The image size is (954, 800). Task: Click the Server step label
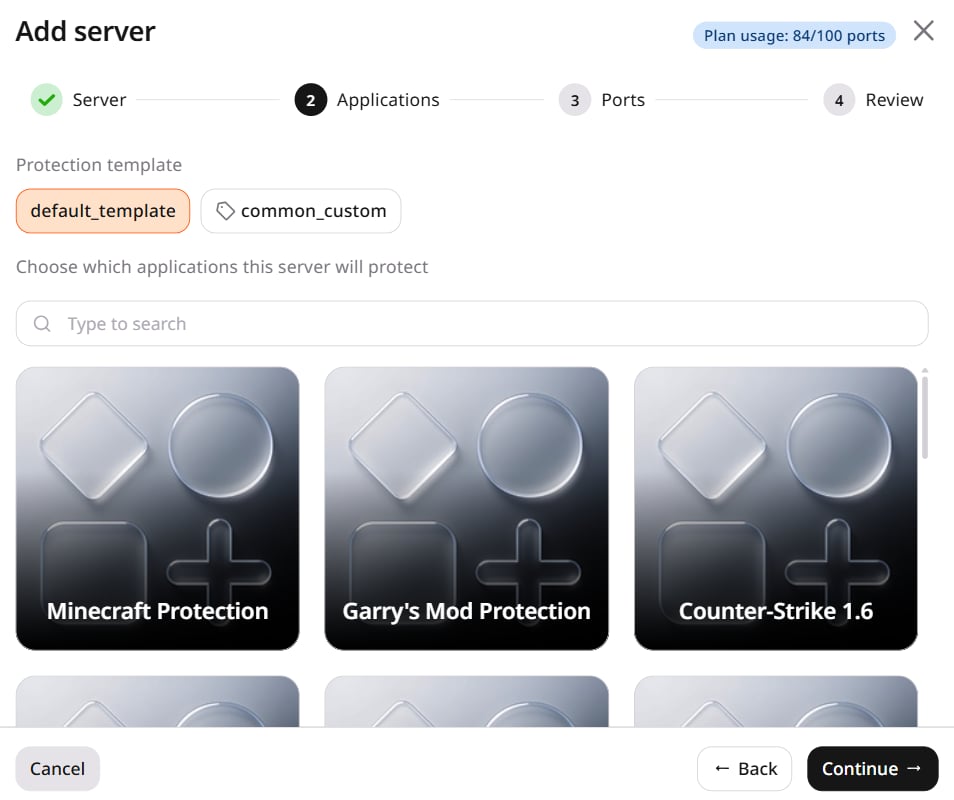[99, 100]
